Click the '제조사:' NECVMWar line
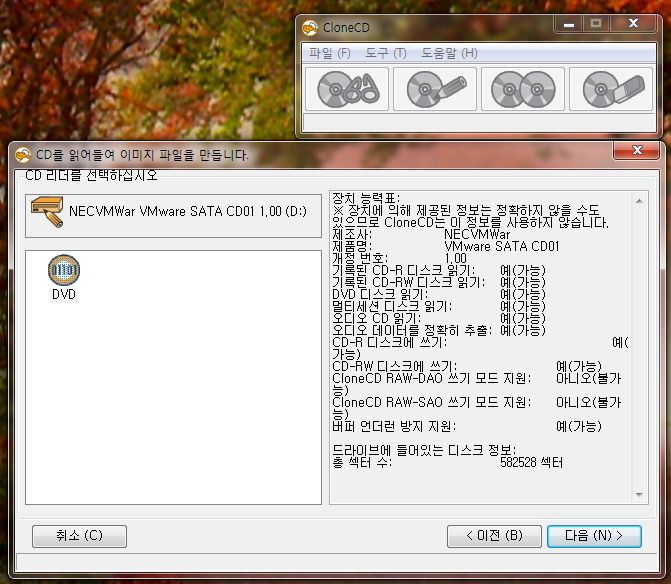The width and height of the screenshot is (671, 584). click(421, 234)
